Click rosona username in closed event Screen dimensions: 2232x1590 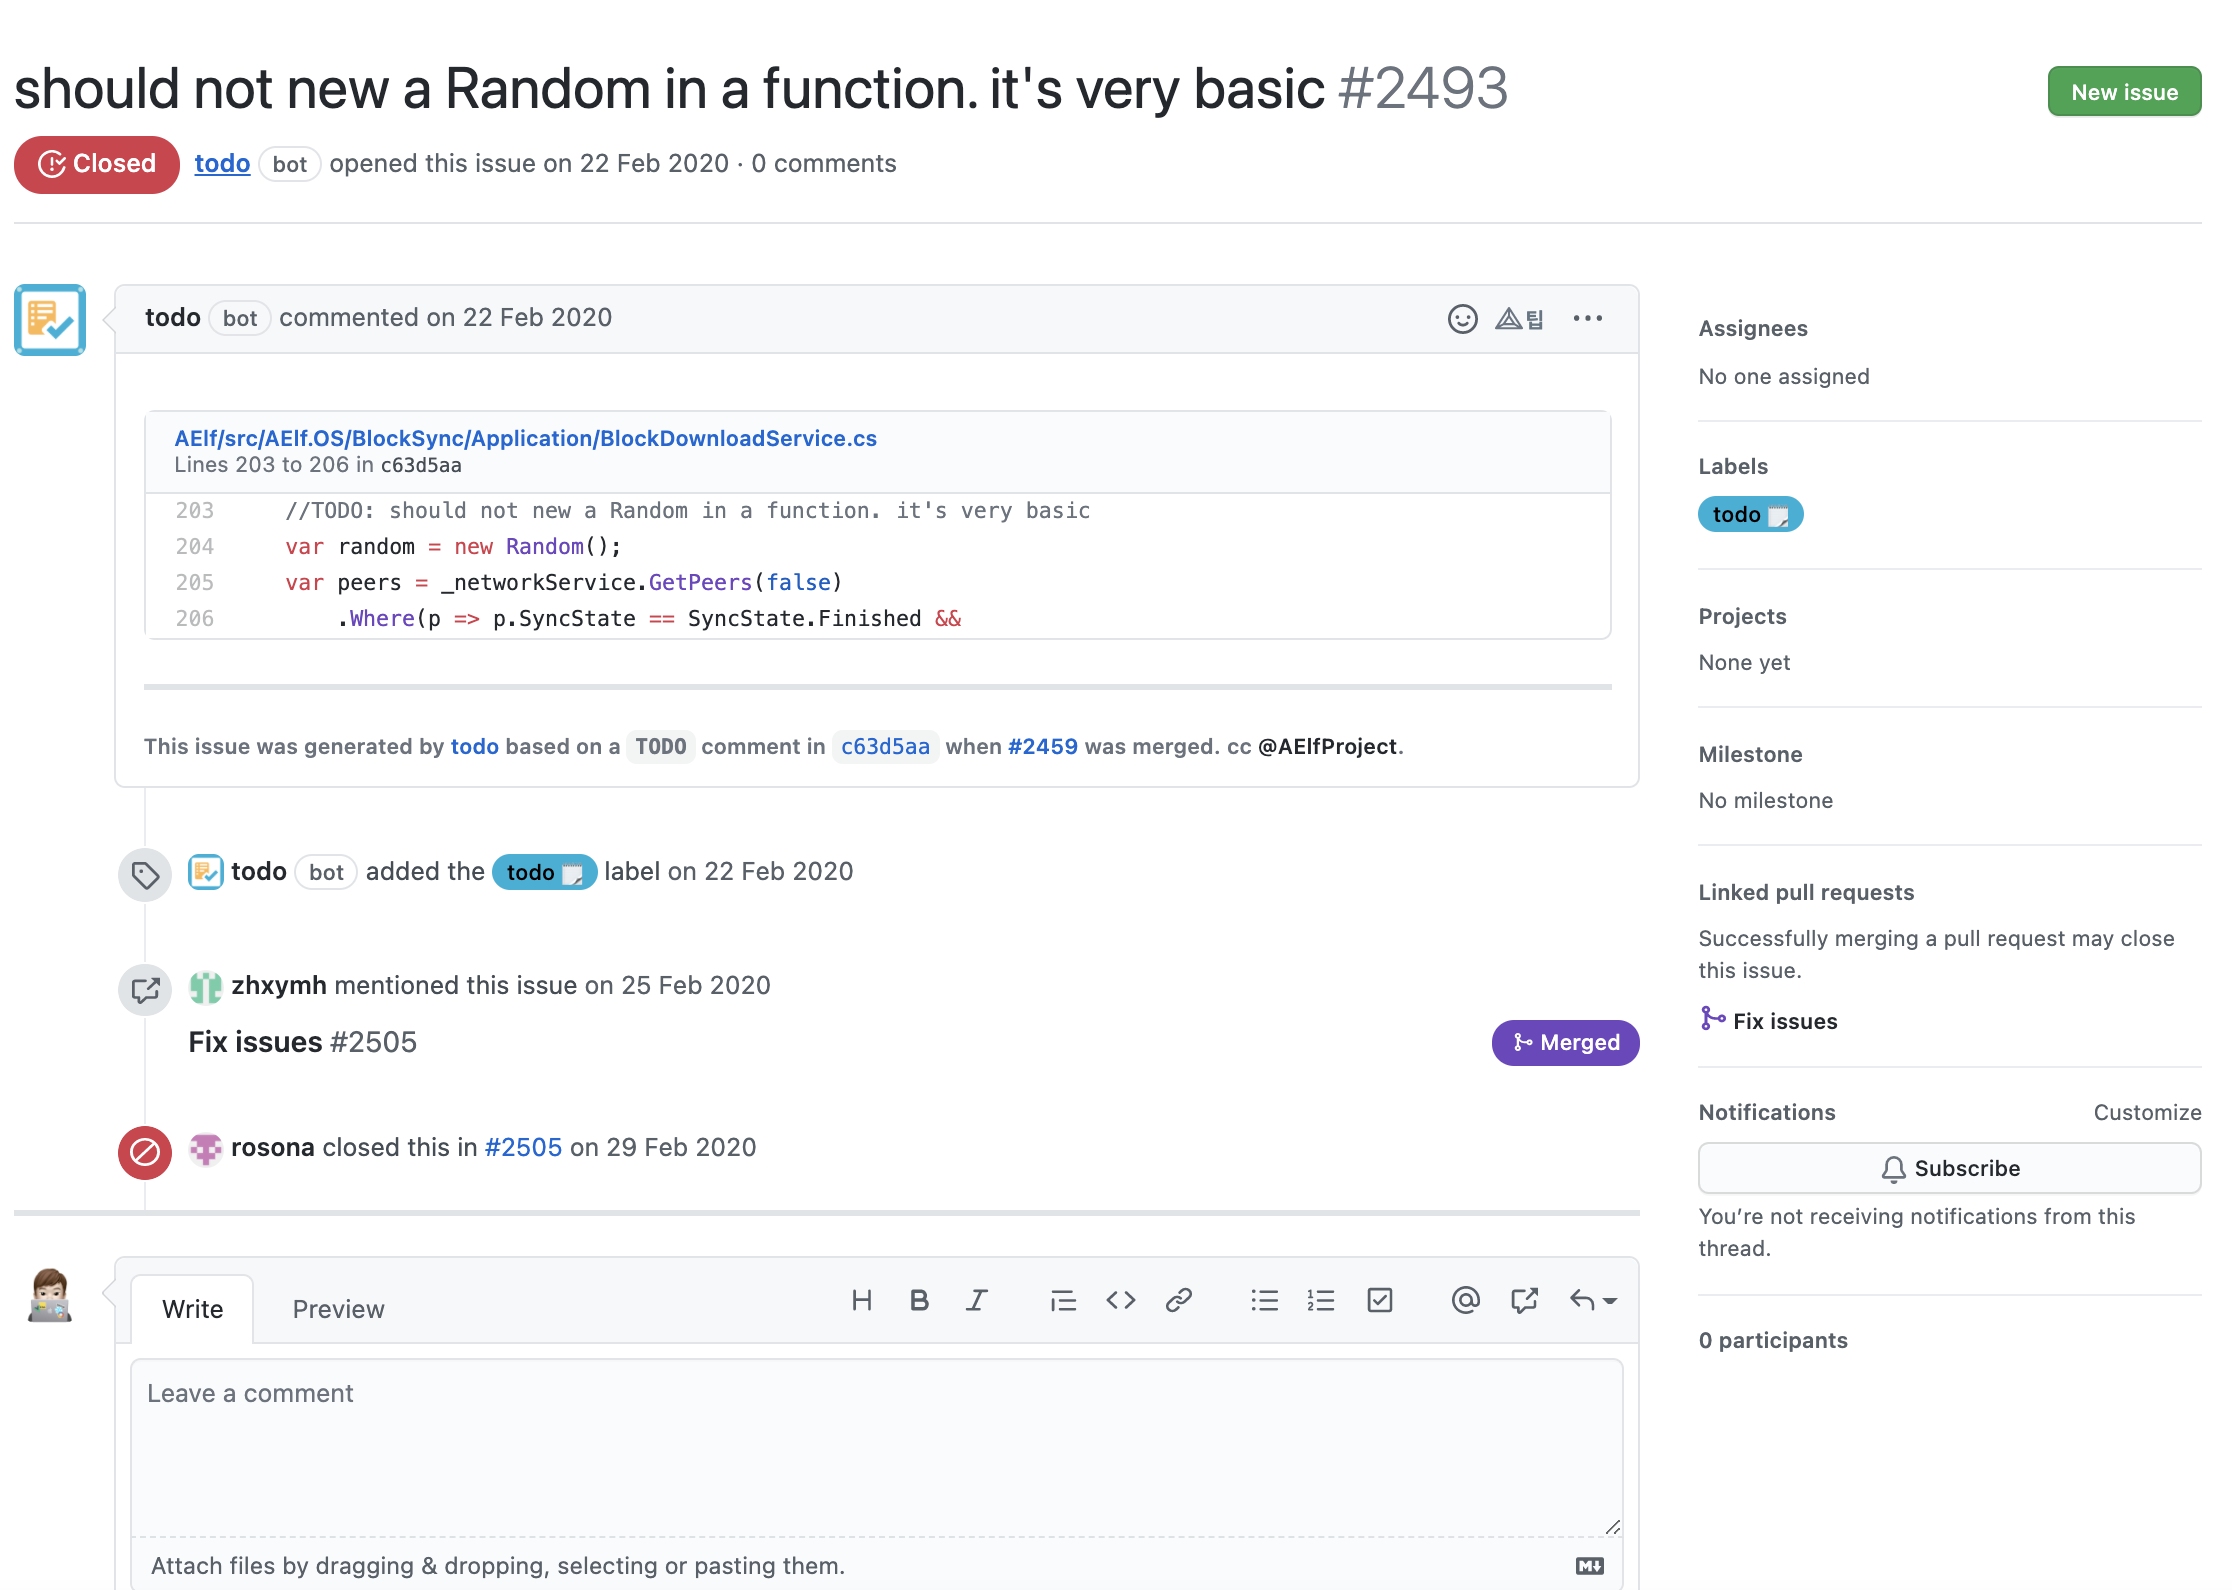(272, 1147)
